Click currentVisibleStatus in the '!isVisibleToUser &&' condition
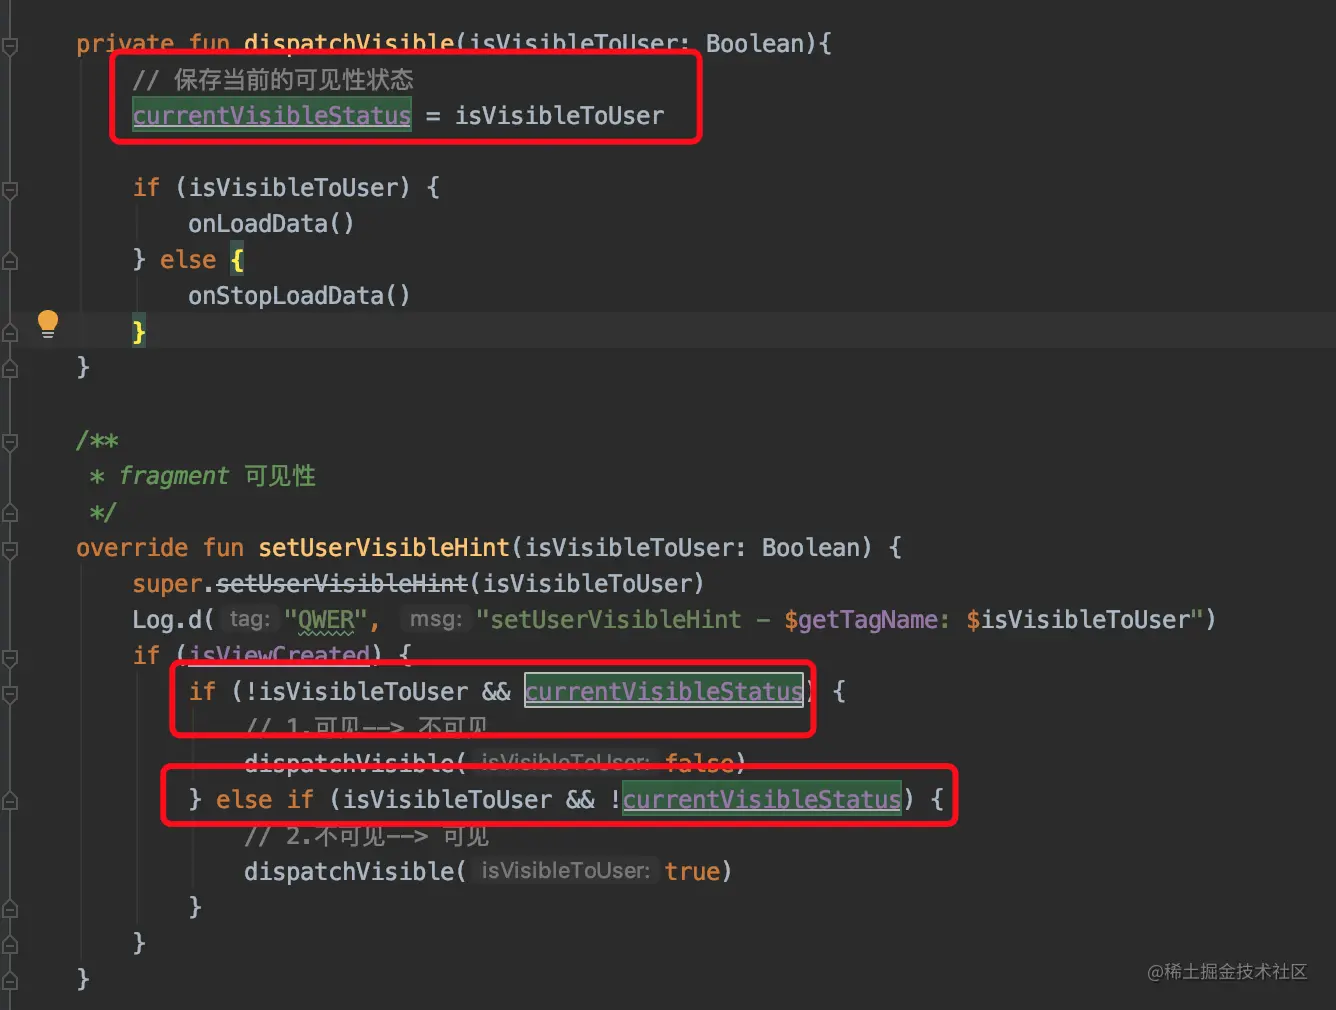Viewport: 1336px width, 1010px height. pos(664,692)
